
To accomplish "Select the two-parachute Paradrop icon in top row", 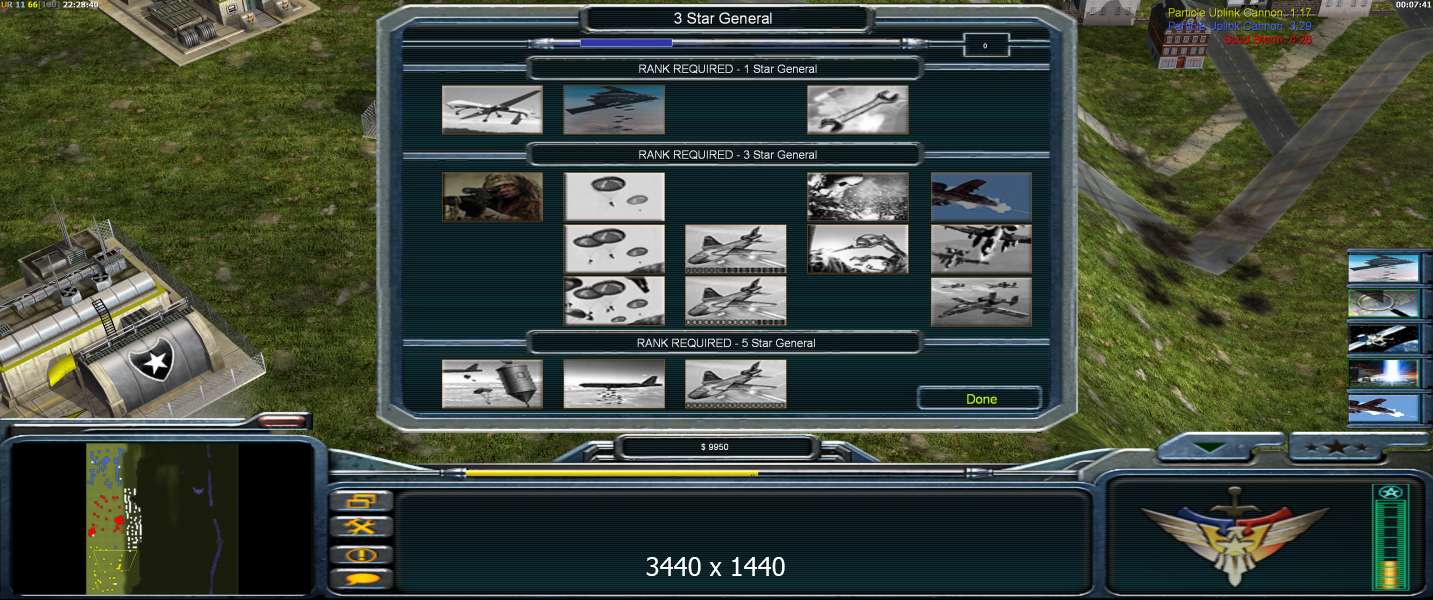I will (614, 197).
